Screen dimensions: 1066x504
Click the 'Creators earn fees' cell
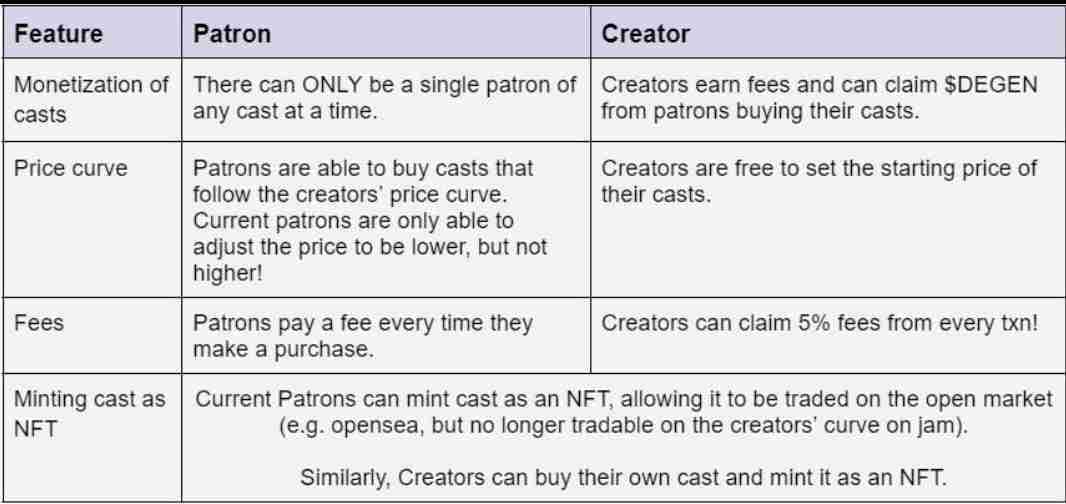(x=818, y=99)
